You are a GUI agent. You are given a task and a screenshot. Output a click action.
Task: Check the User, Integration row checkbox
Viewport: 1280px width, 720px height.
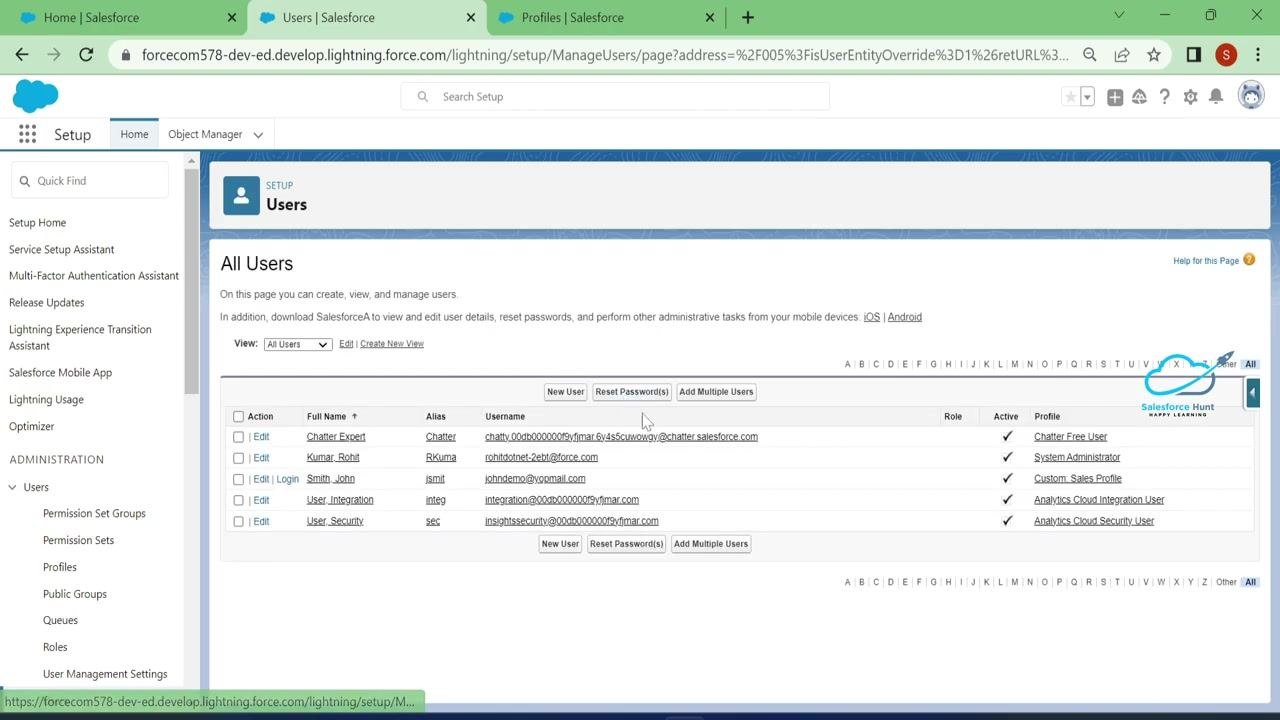(x=238, y=500)
